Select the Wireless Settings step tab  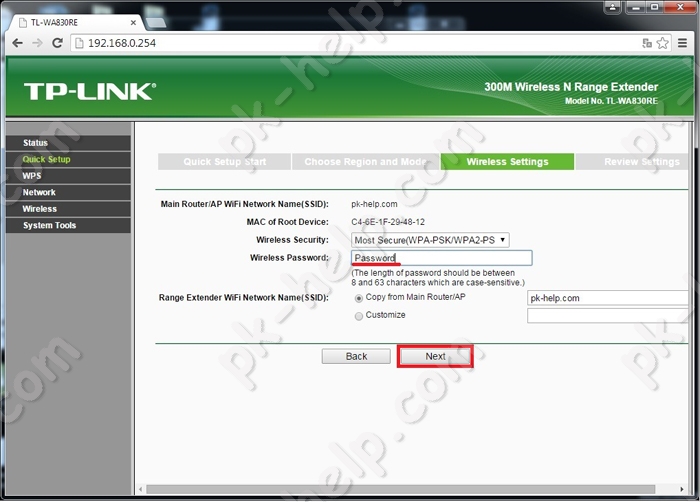coord(508,162)
